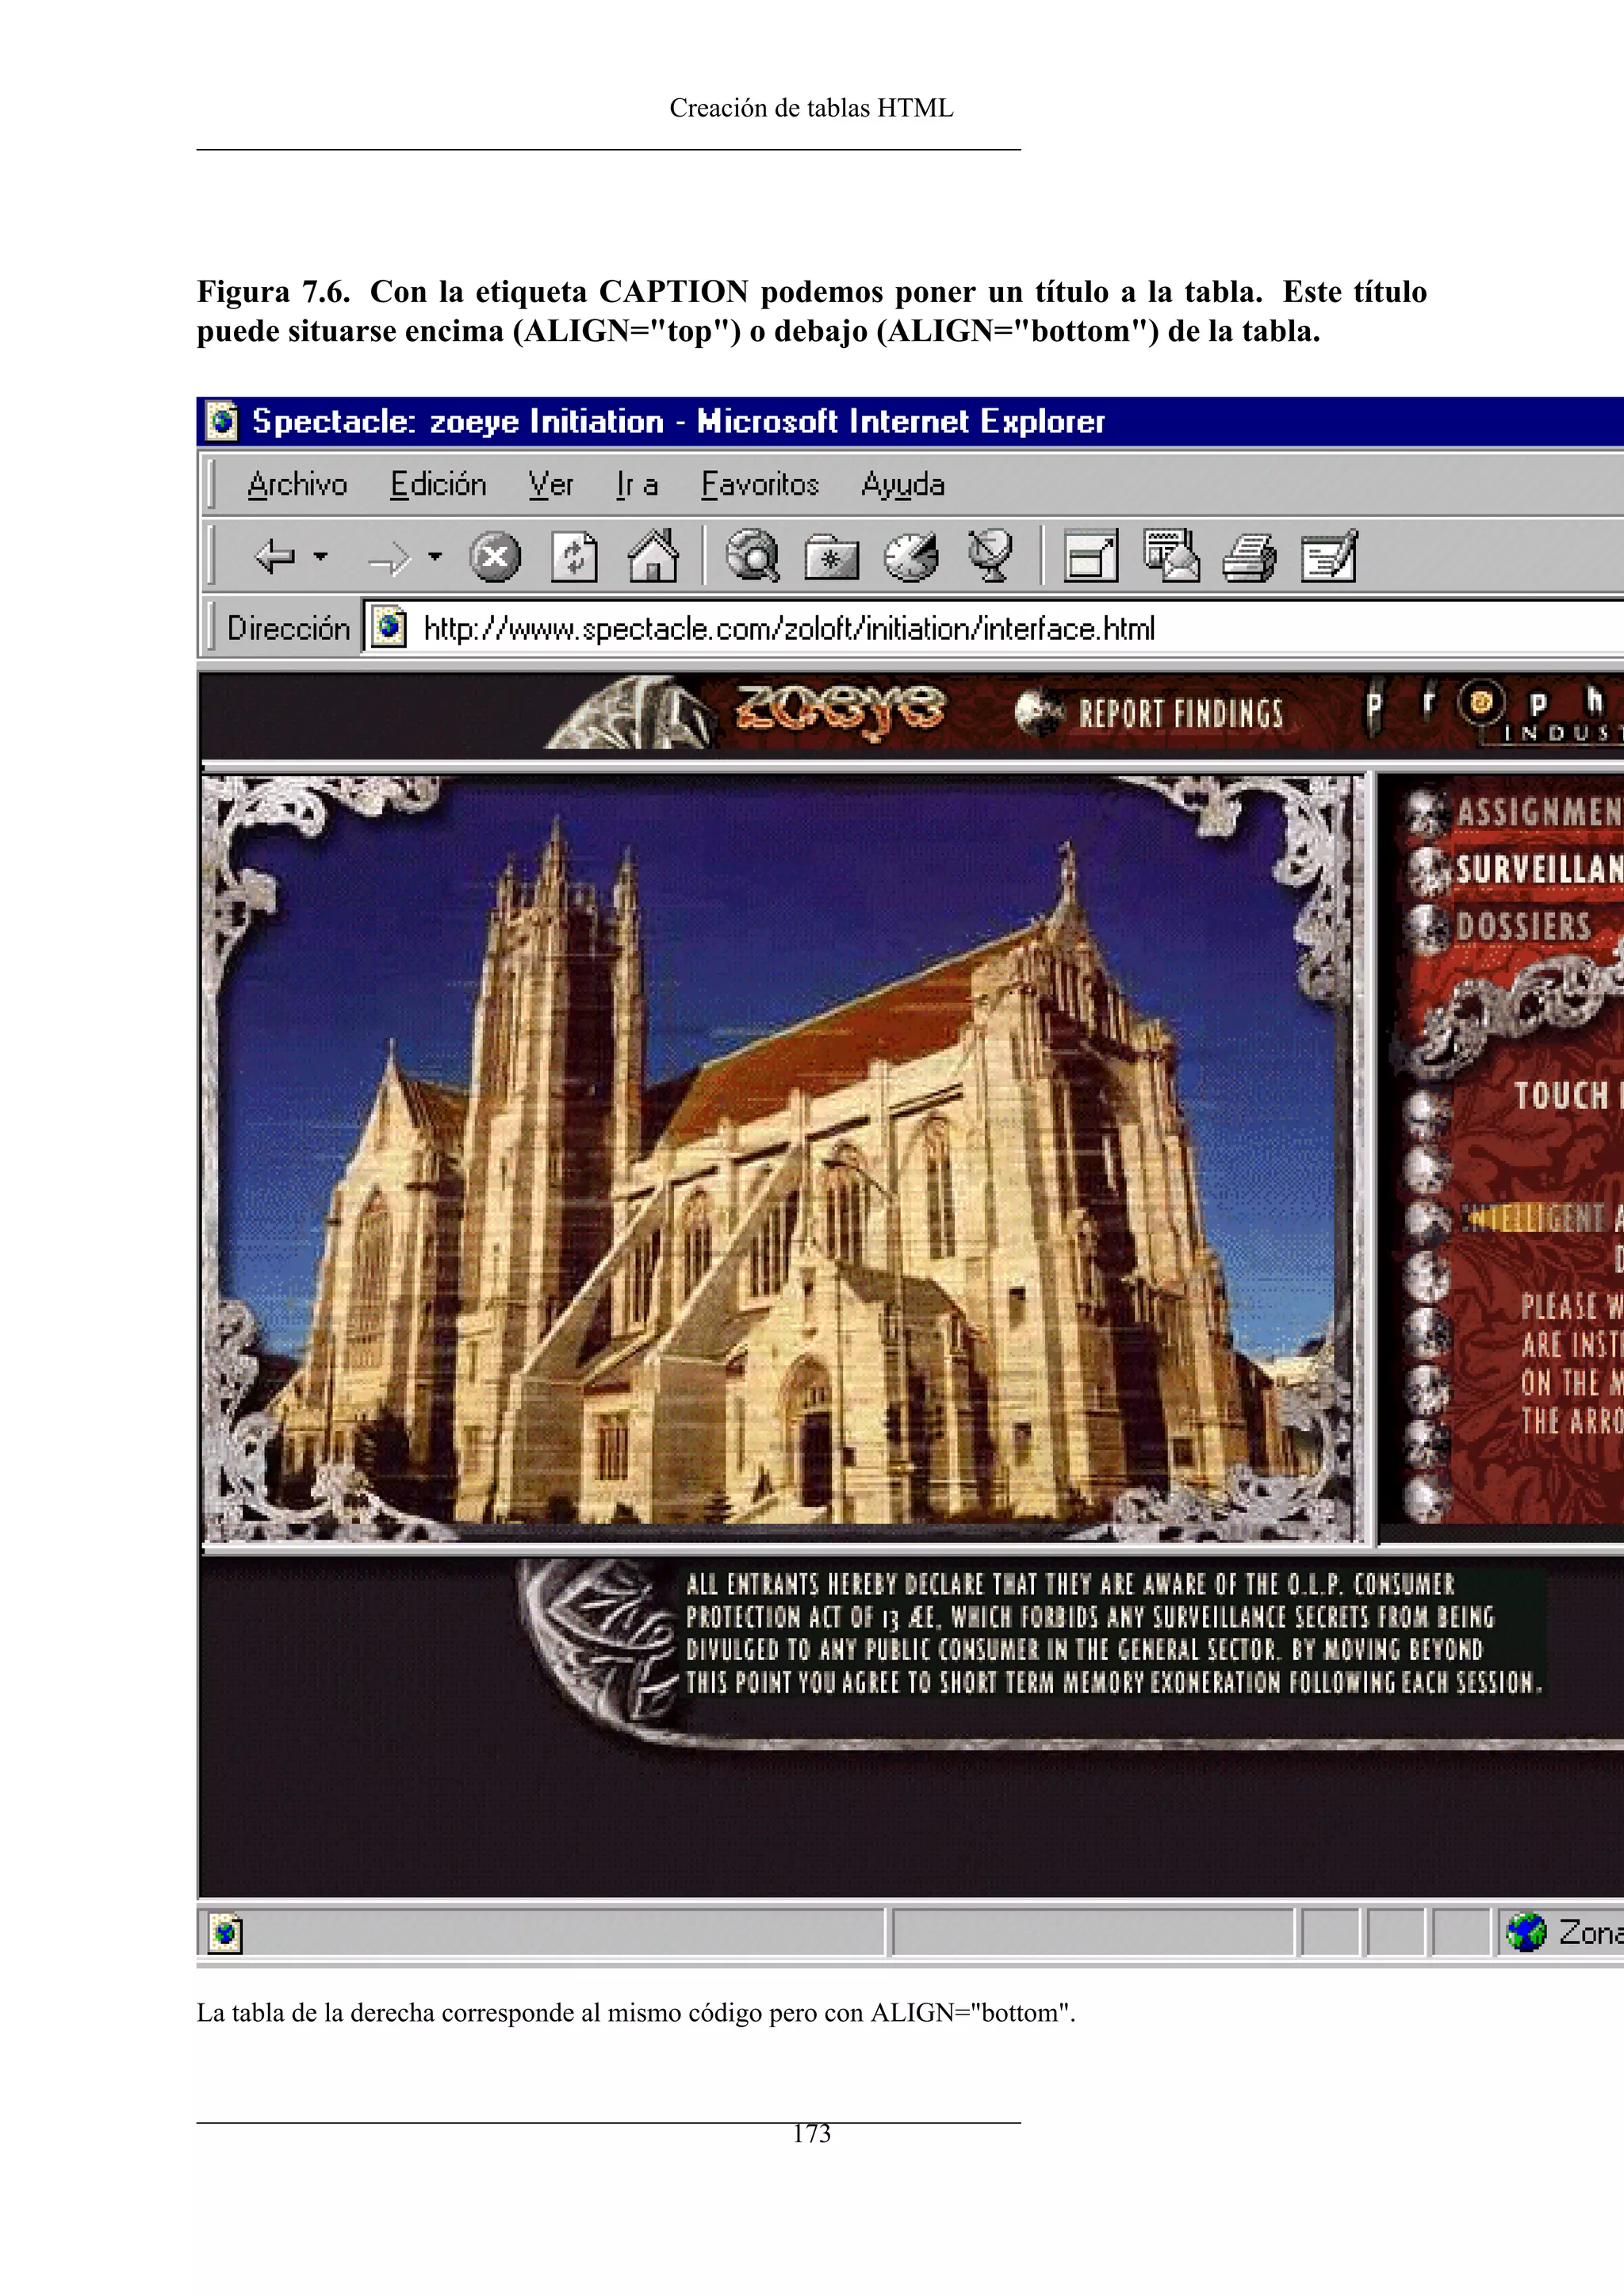Image resolution: width=1624 pixels, height=2296 pixels.
Task: Expand the Back button history dropdown
Action: (321, 556)
